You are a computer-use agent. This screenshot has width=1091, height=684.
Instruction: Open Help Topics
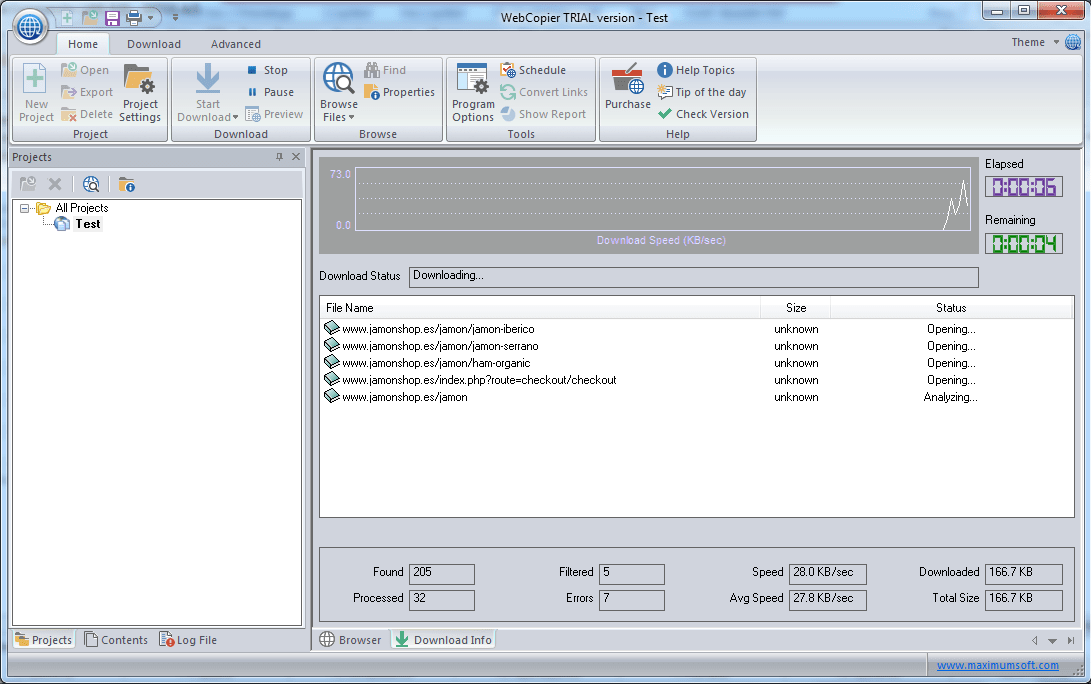click(x=696, y=70)
